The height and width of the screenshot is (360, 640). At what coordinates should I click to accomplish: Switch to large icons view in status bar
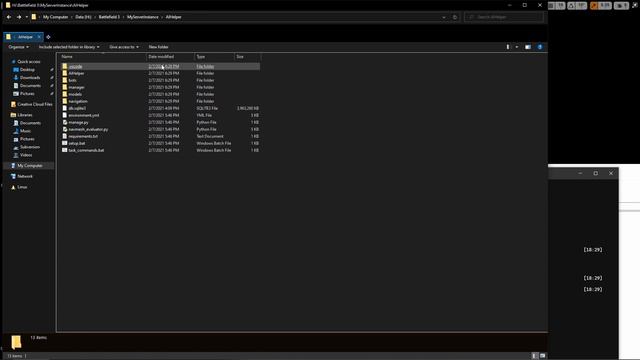tap(542, 356)
